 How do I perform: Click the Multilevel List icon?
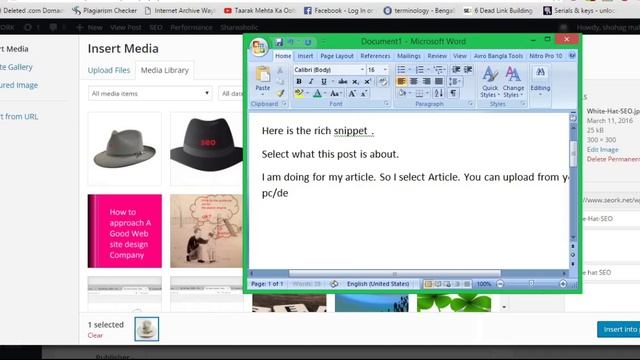click(438, 70)
